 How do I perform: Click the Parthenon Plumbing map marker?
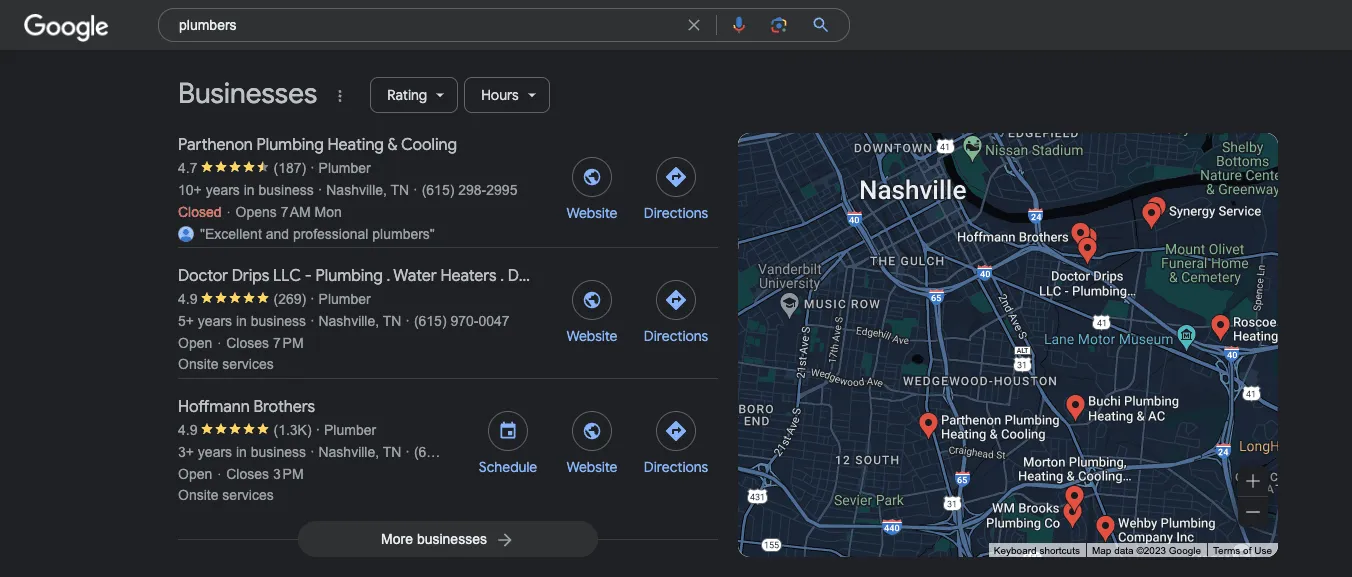point(928,424)
